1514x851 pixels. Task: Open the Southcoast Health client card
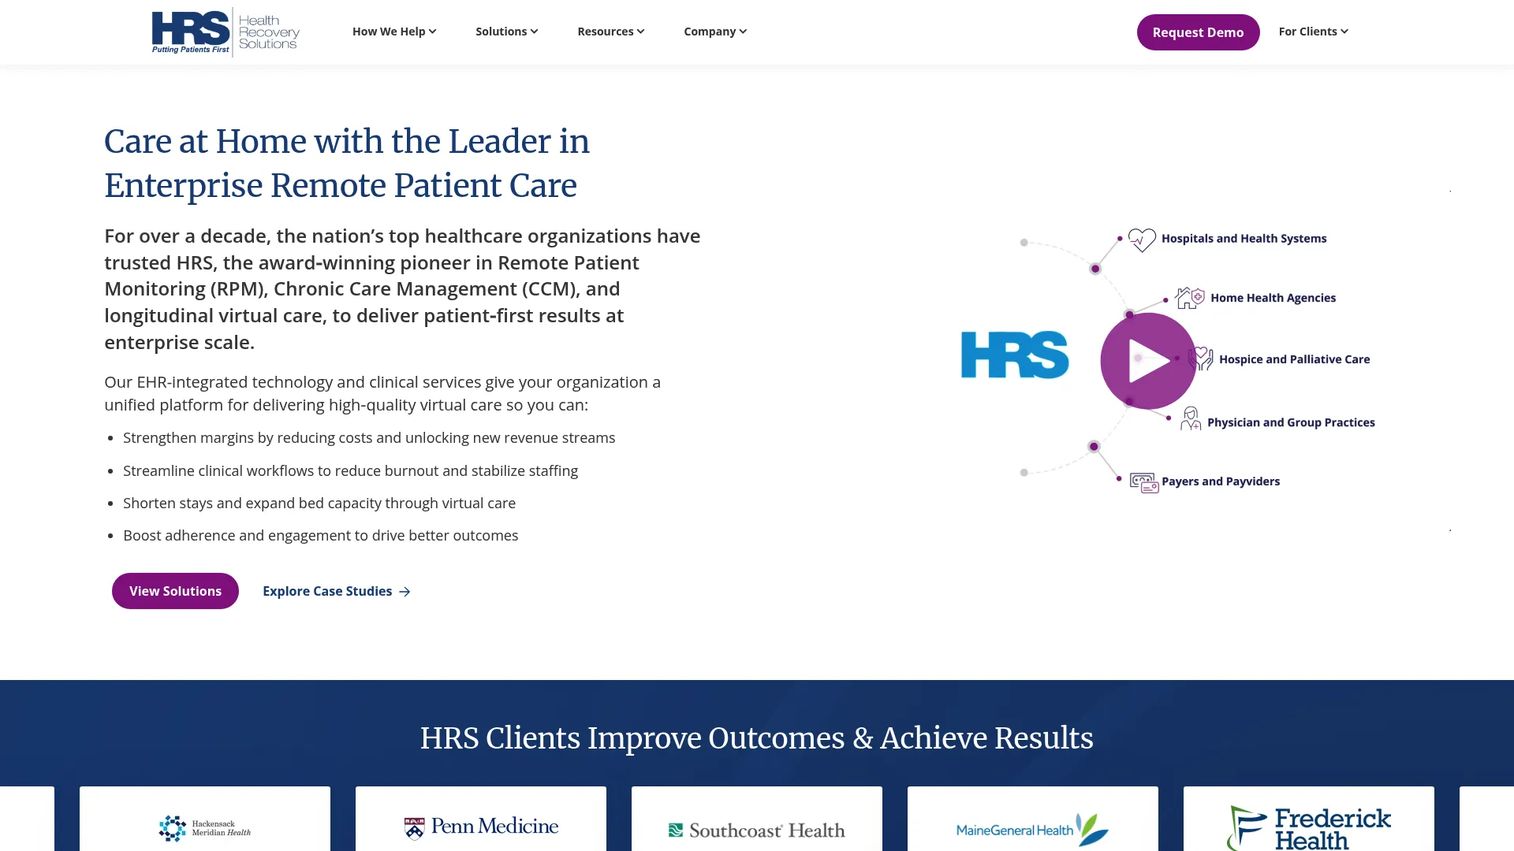pos(757,819)
